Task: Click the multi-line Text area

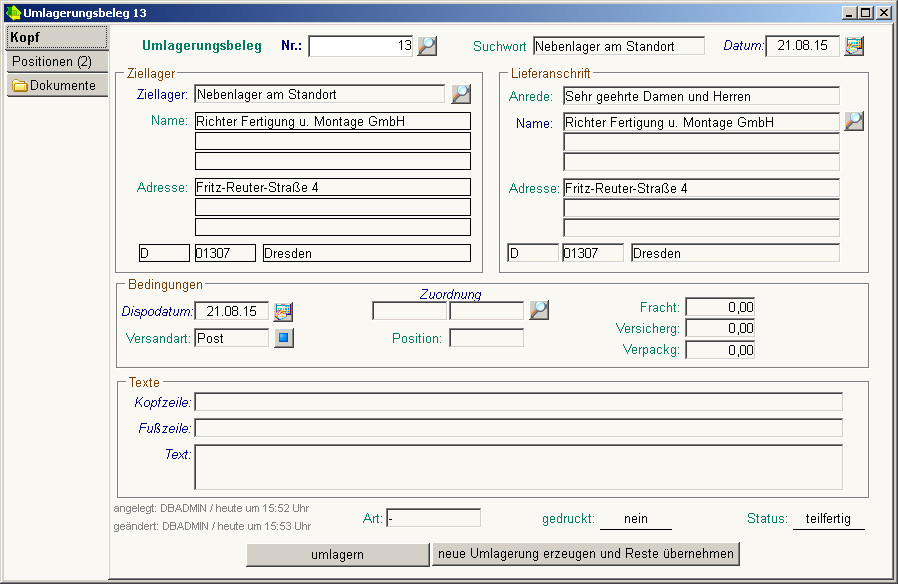Action: tap(518, 467)
